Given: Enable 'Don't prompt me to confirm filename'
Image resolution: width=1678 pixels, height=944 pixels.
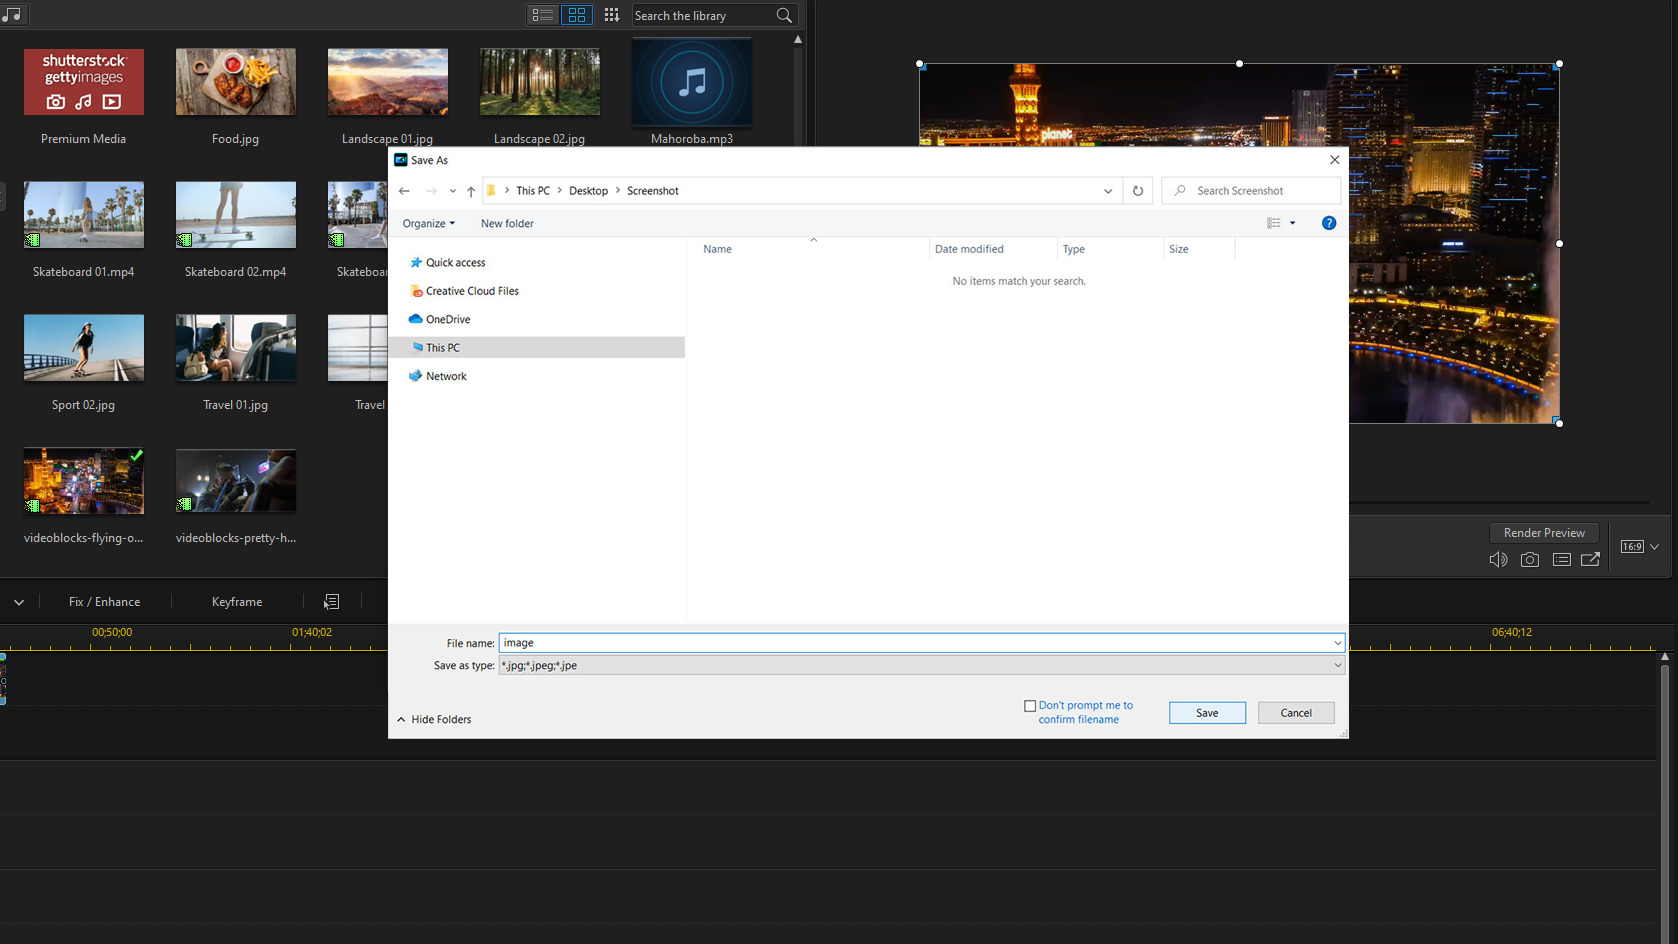Looking at the screenshot, I should pyautogui.click(x=1030, y=705).
